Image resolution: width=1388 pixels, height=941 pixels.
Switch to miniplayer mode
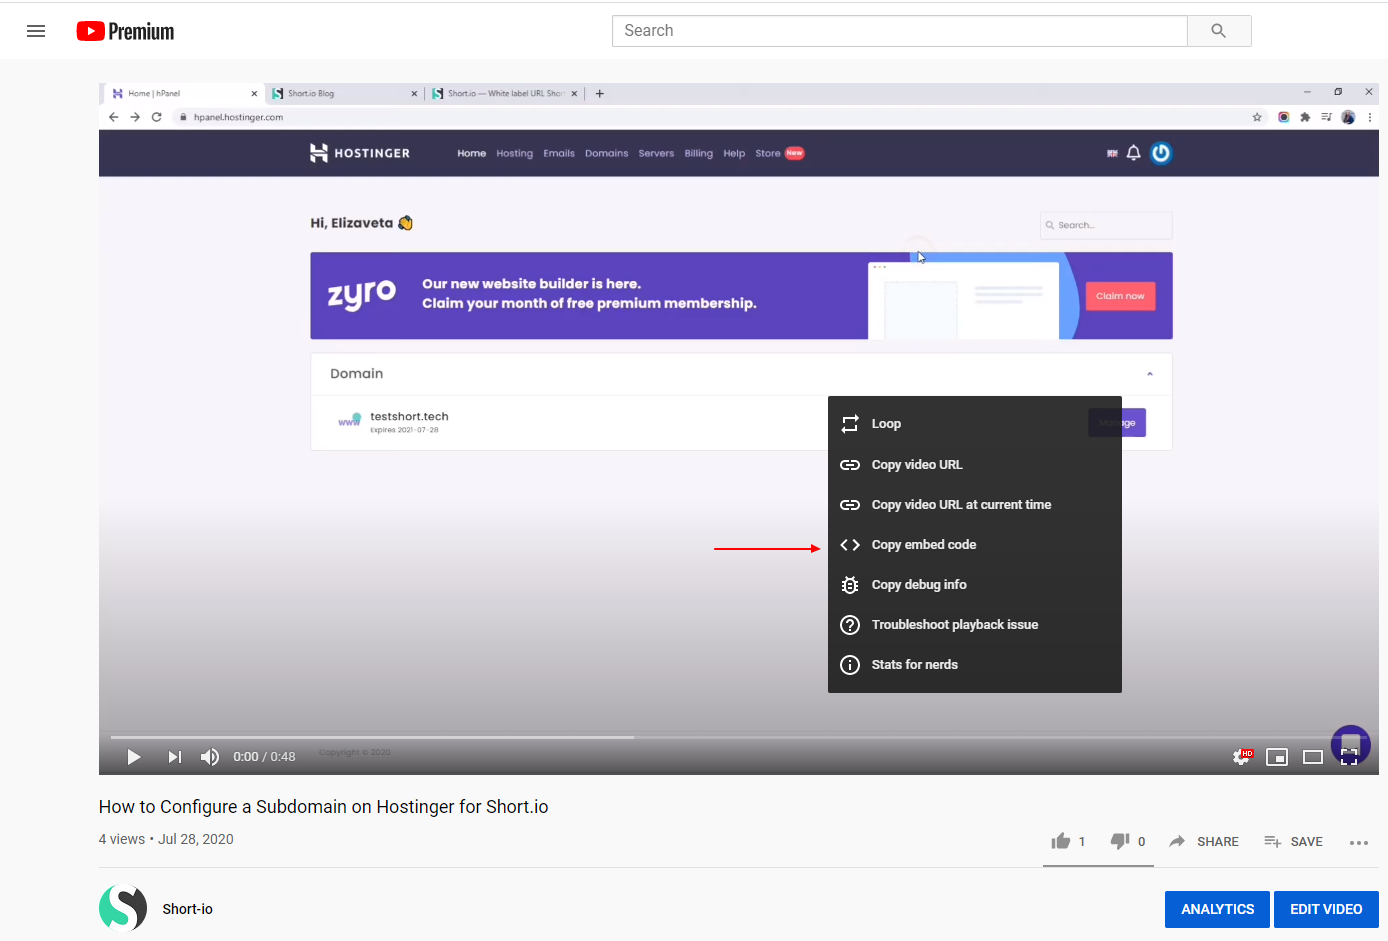pos(1277,757)
